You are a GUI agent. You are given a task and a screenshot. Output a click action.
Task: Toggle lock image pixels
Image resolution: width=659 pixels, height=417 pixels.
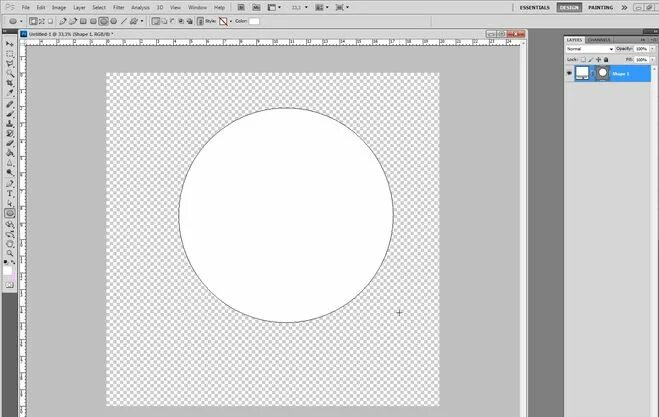point(590,60)
